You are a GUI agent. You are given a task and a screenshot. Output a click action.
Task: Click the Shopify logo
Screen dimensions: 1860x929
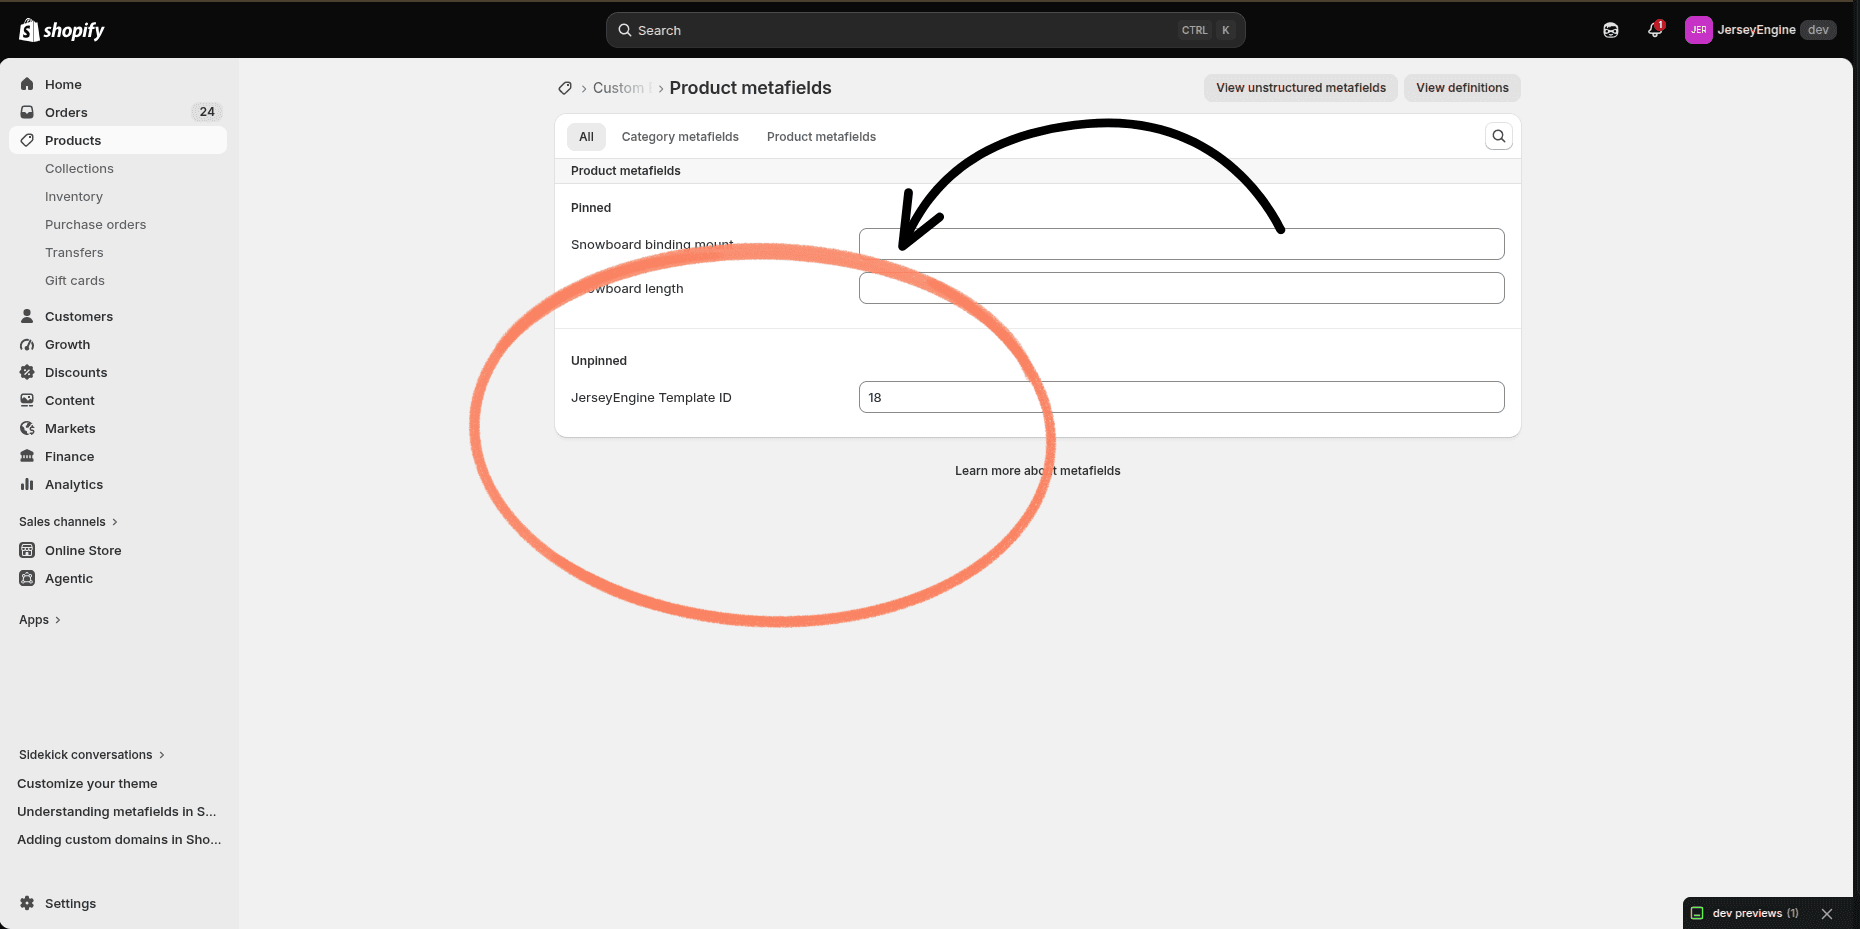[x=62, y=30]
